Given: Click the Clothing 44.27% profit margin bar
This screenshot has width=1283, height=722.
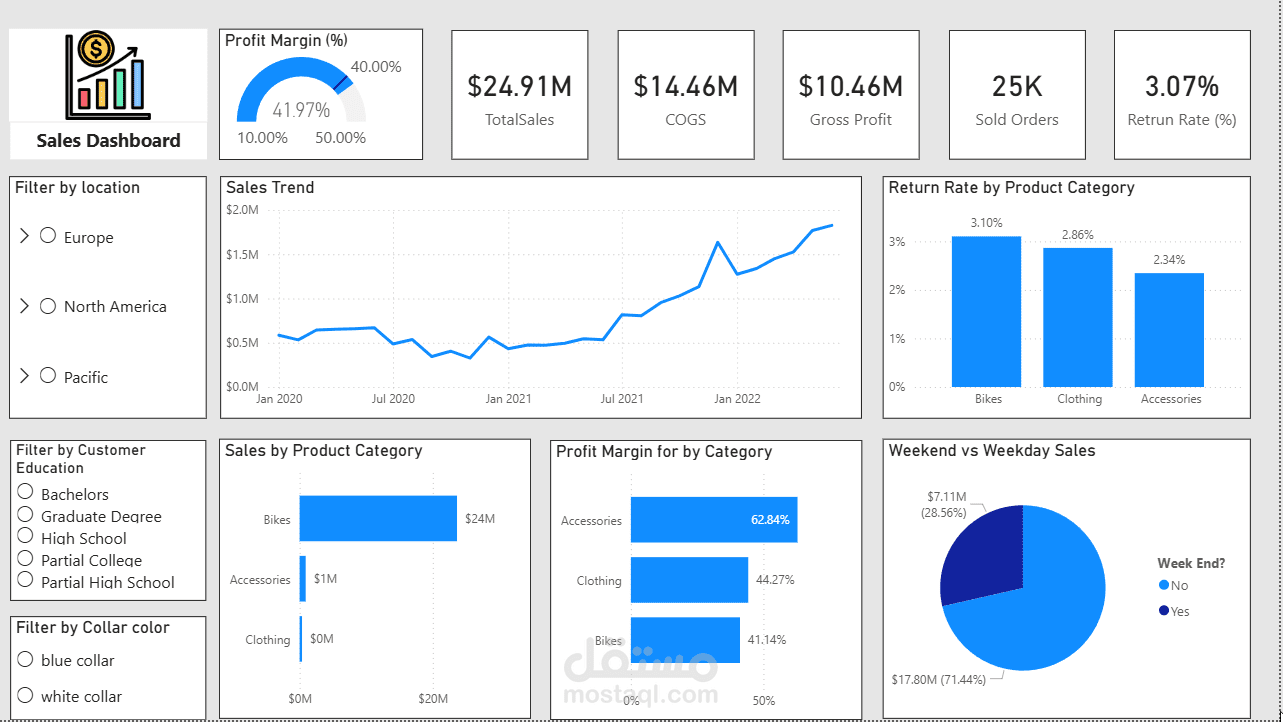Looking at the screenshot, I should point(689,580).
